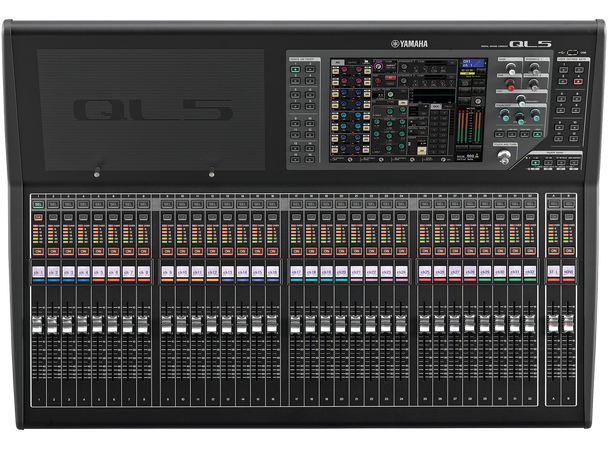Viewport: 610px width, 450px height.
Task: Choose channel 32 via its SEL key
Action: 530,204
